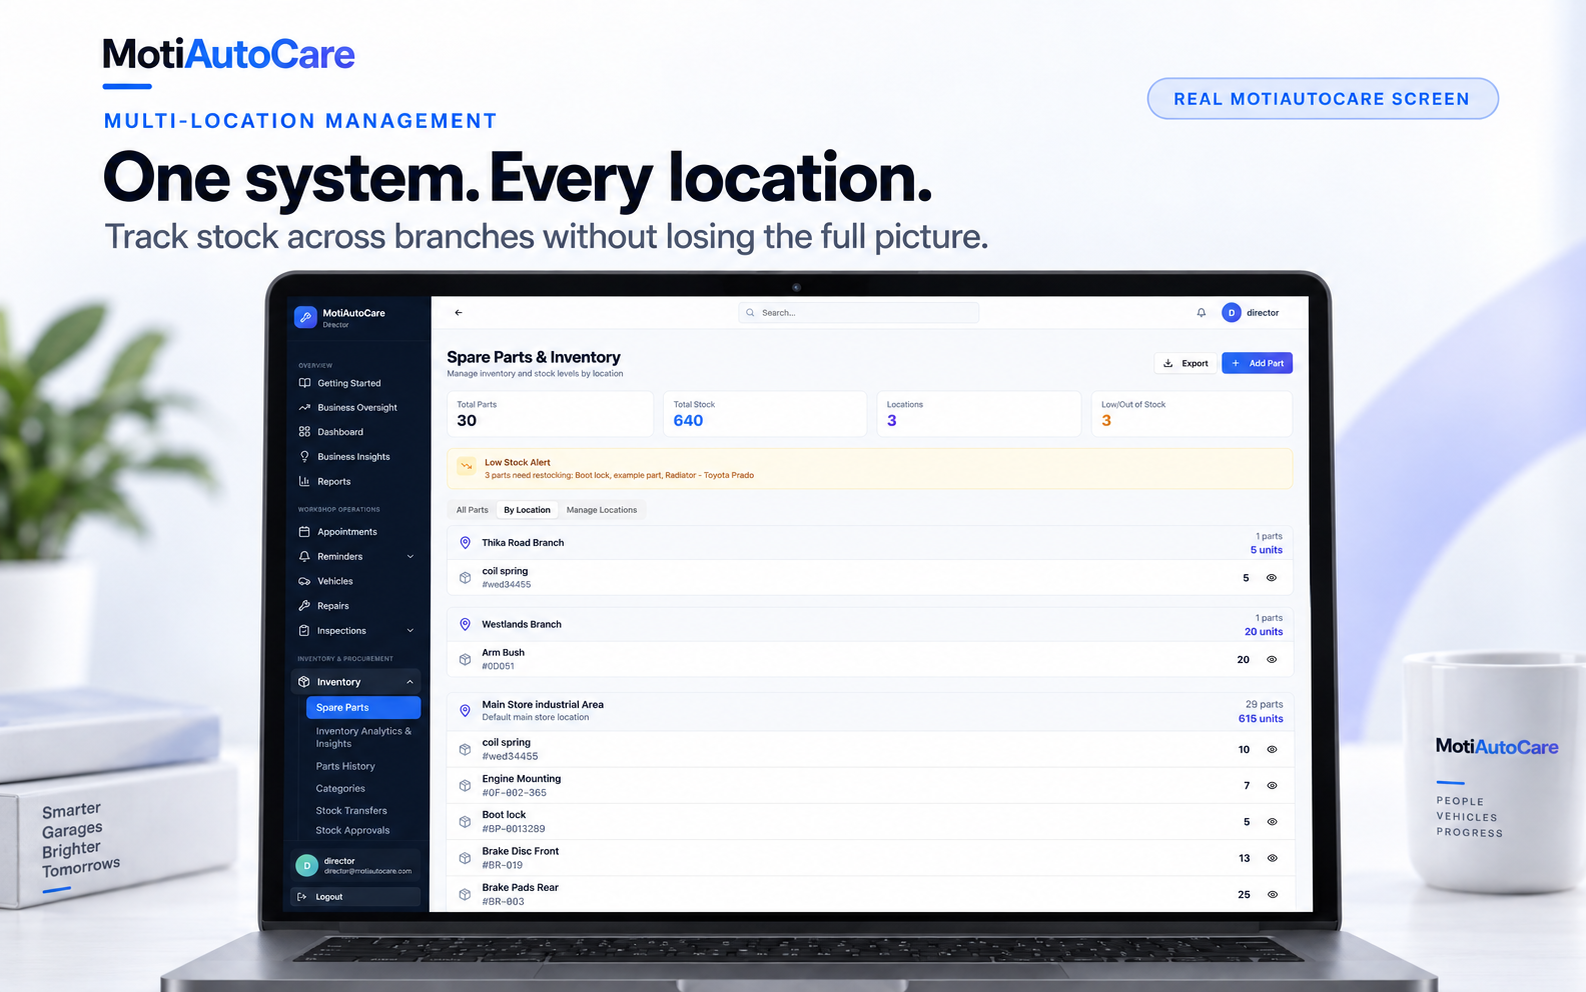Click the Reminders bell icon in sidebar
The width and height of the screenshot is (1586, 992).
pyautogui.click(x=304, y=556)
